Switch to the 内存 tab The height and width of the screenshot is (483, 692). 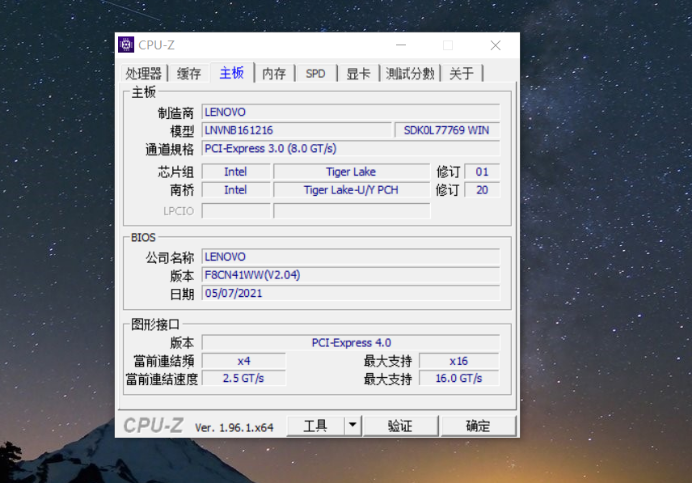(274, 73)
